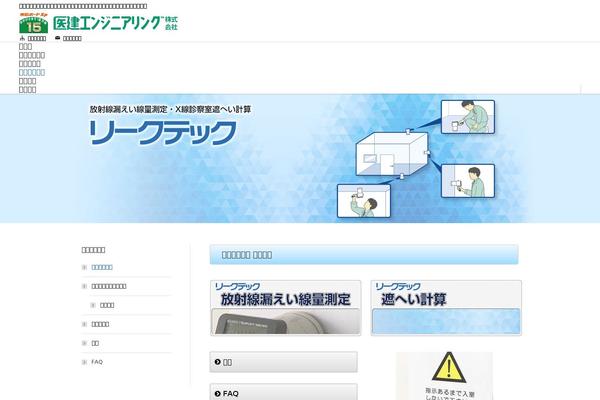Screen dimensions: 600x400
Task: Click the bullet icon beside sidebar FAQ
Action: click(x=84, y=362)
